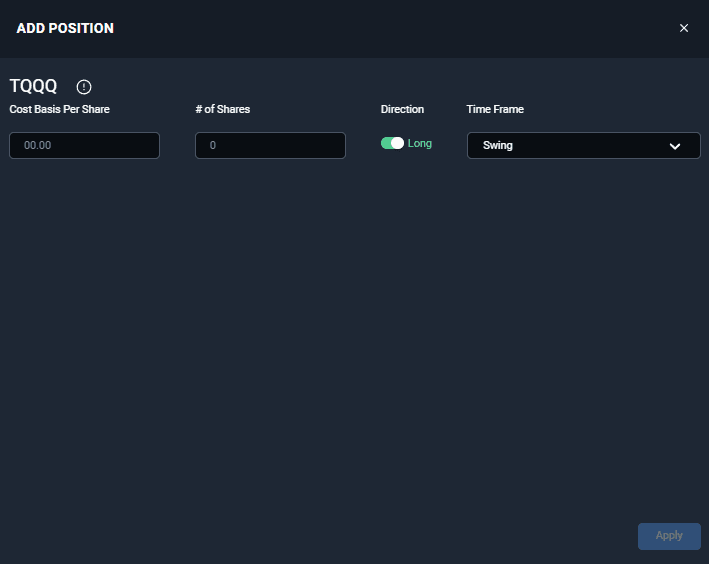
Task: Focus the # of Shares field
Action: [x=270, y=145]
